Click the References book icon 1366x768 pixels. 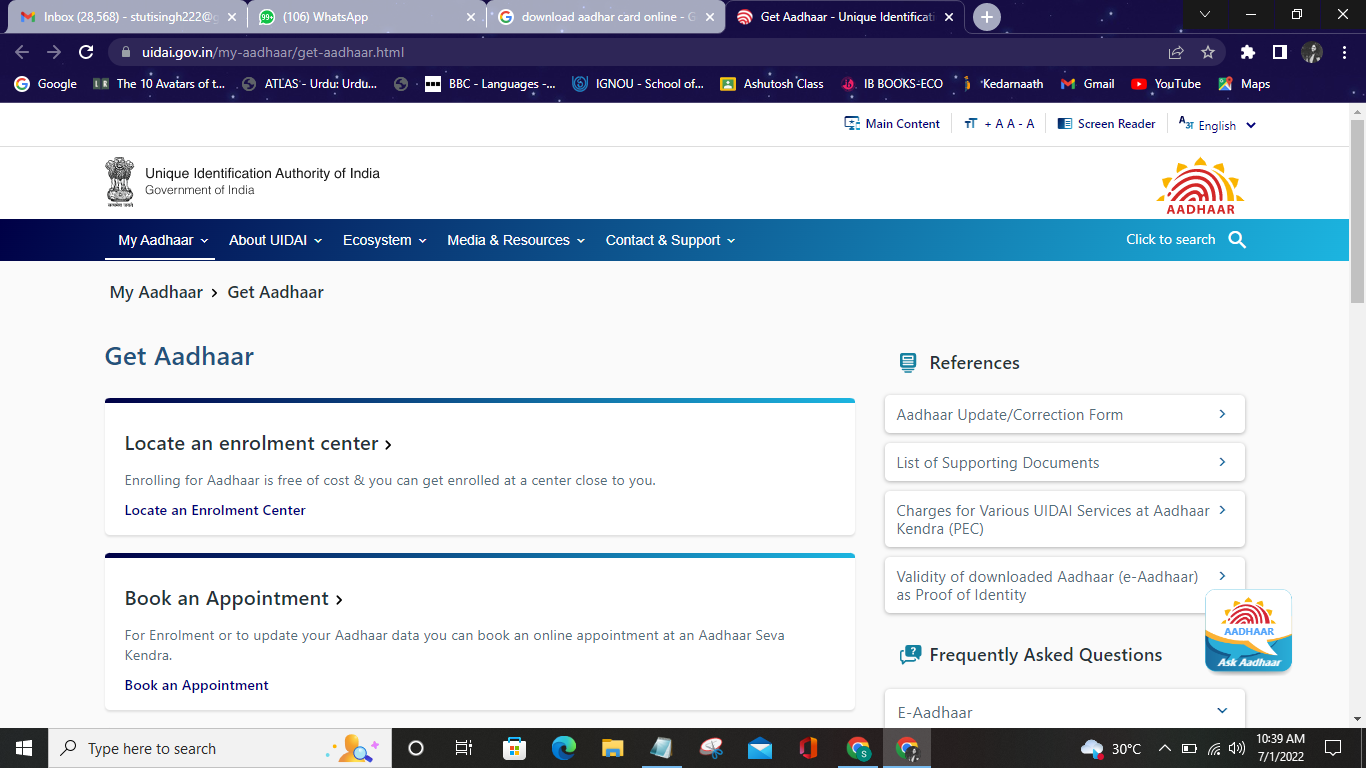click(x=907, y=362)
